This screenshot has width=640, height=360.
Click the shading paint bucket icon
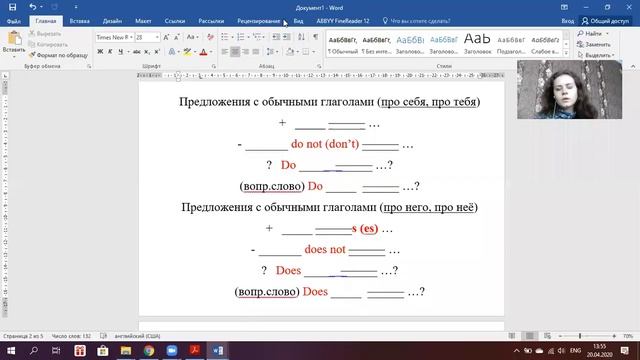tap(290, 52)
